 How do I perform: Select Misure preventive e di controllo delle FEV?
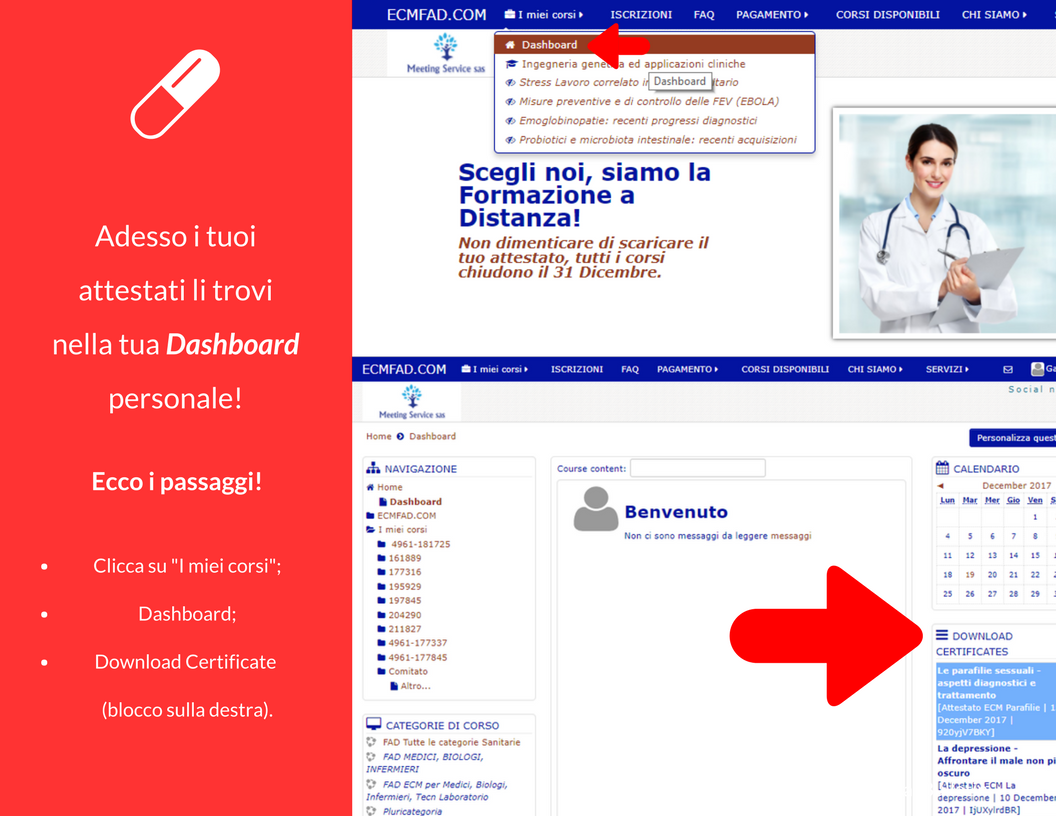pos(649,102)
